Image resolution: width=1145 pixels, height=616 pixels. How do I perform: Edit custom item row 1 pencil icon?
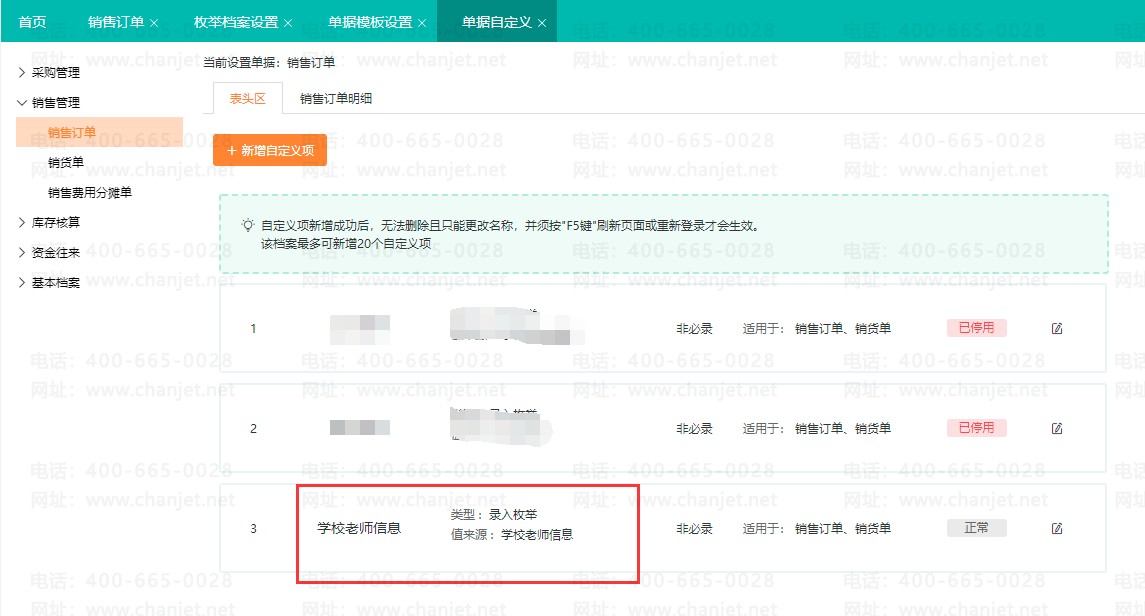1057,328
